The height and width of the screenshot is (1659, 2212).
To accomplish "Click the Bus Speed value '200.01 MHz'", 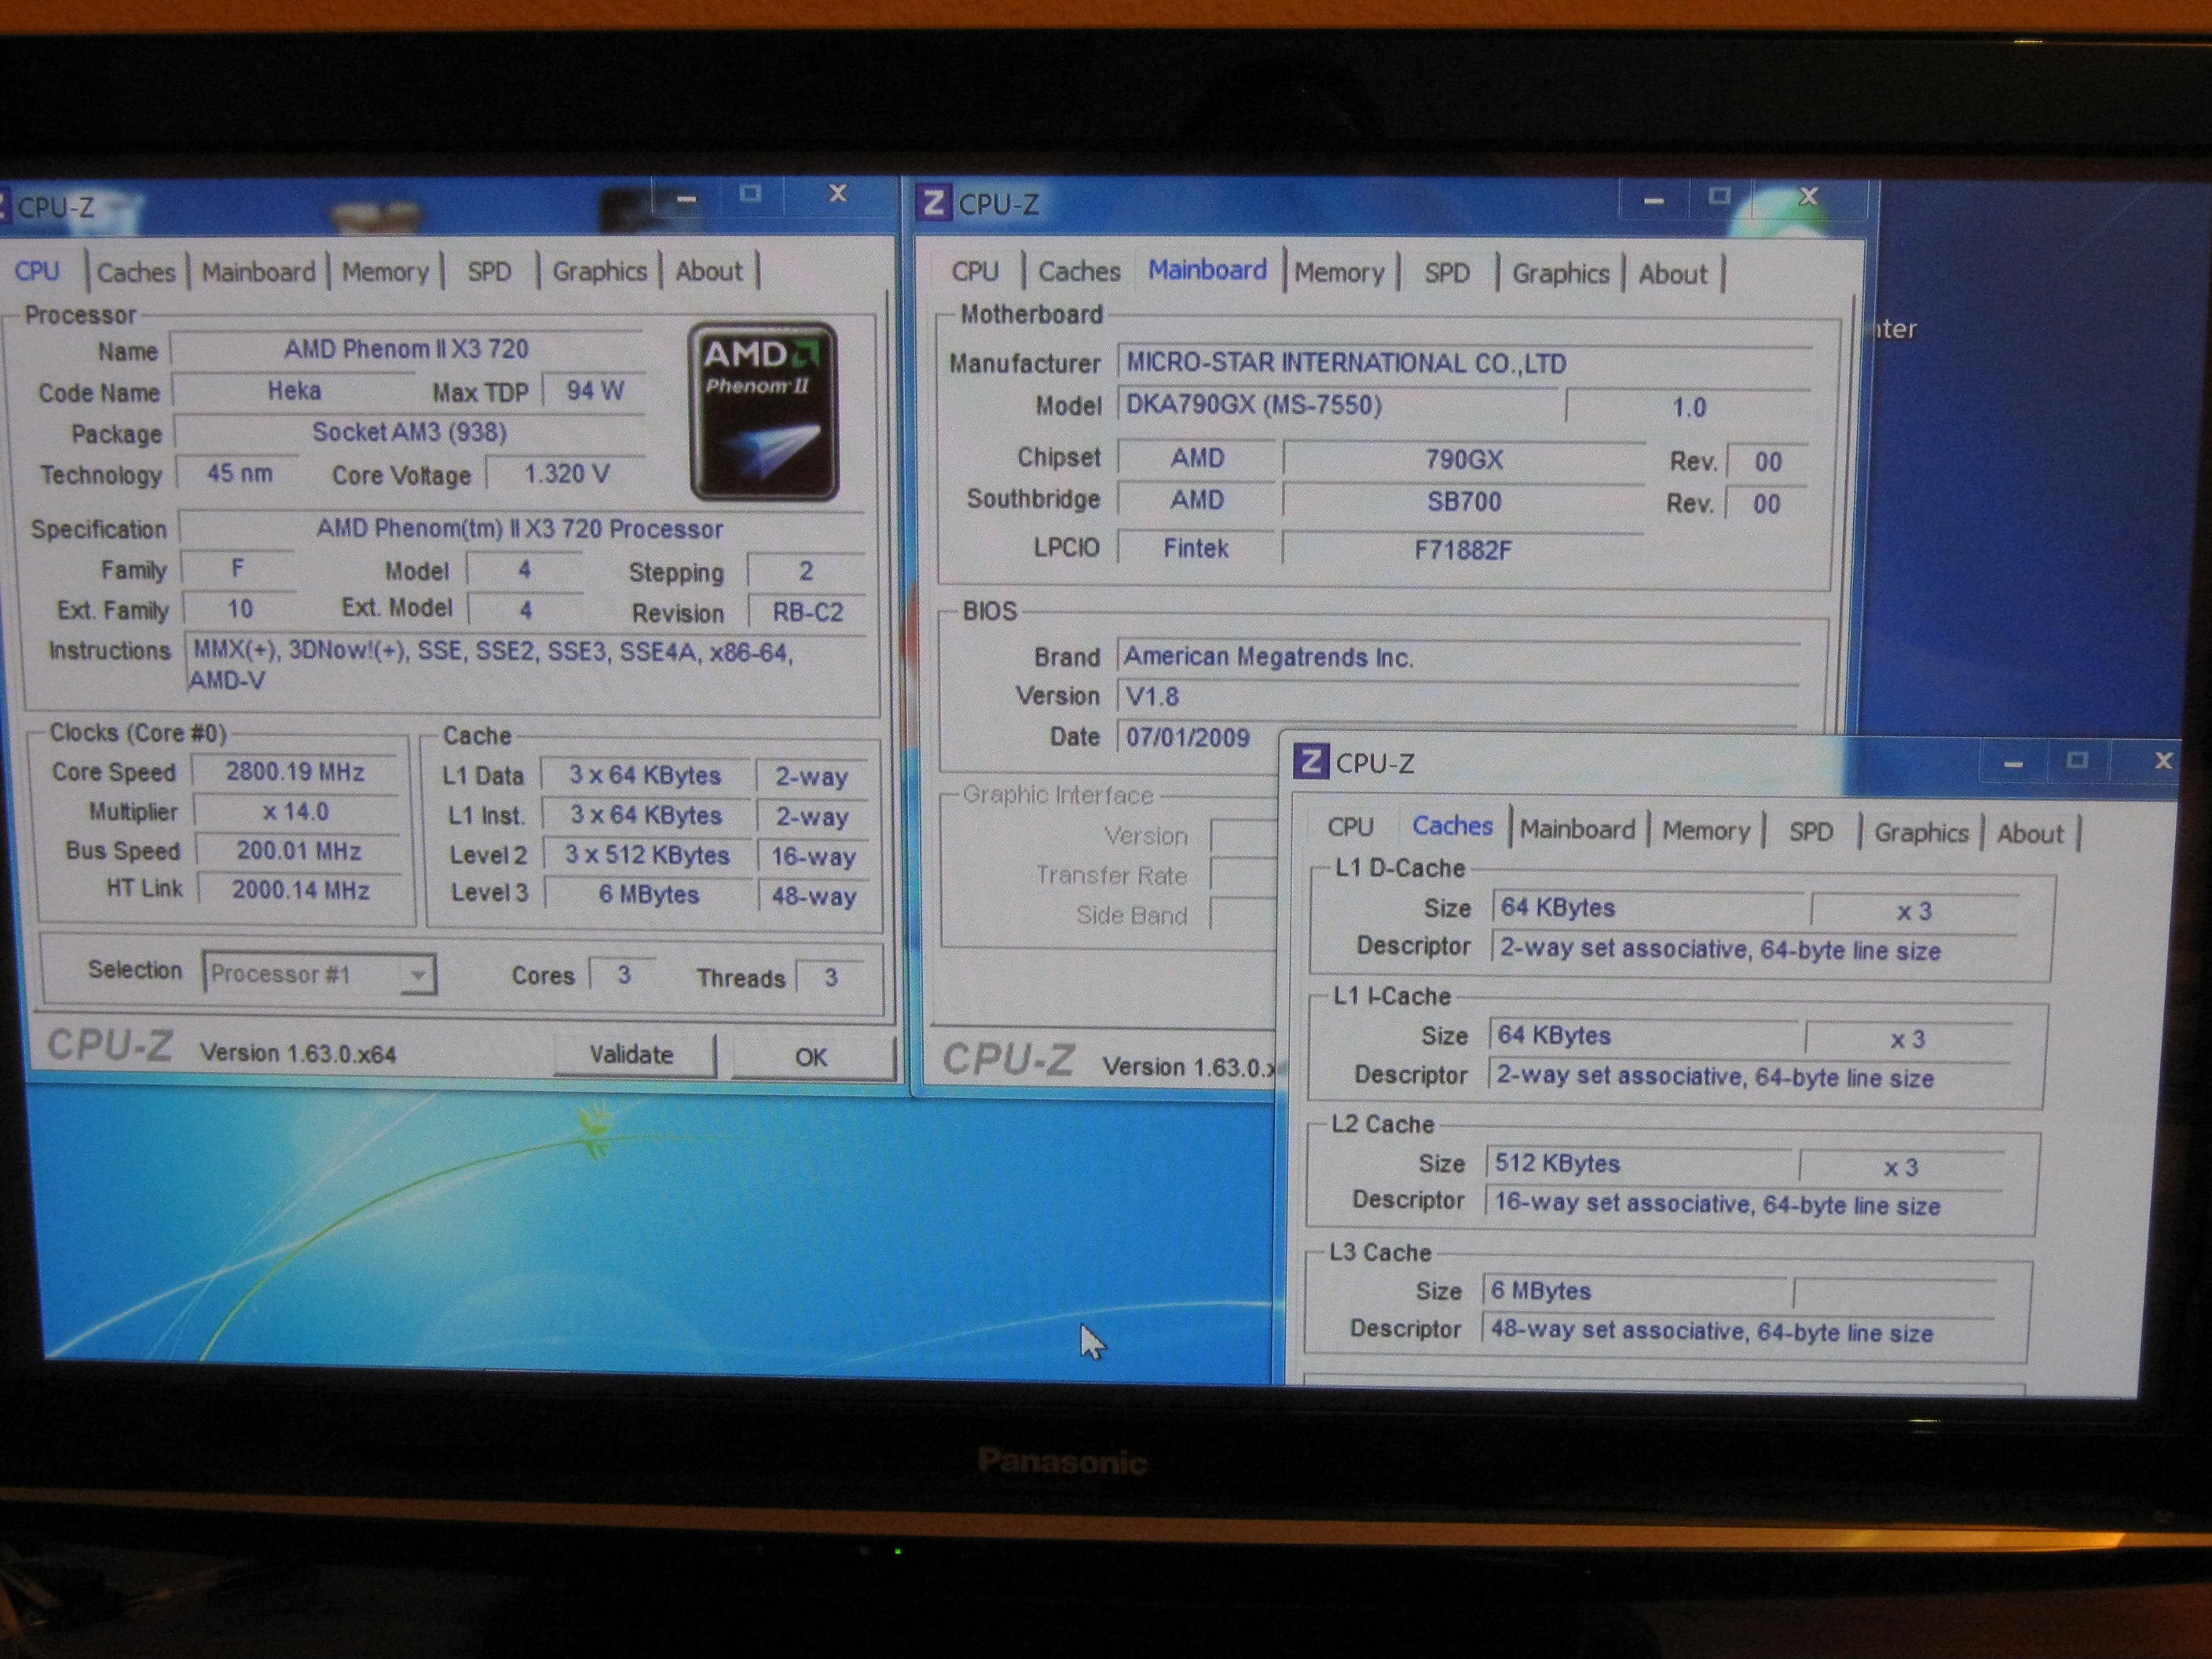I will (x=298, y=851).
